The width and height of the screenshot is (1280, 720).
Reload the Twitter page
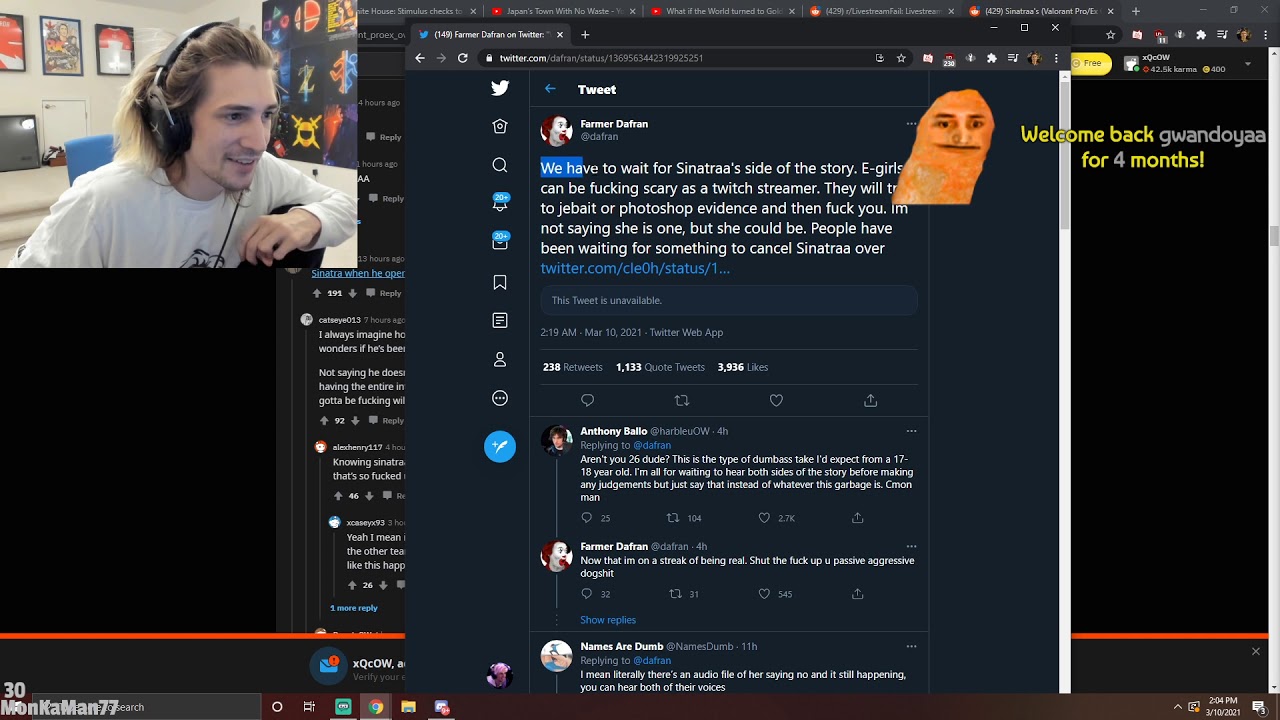coord(462,58)
